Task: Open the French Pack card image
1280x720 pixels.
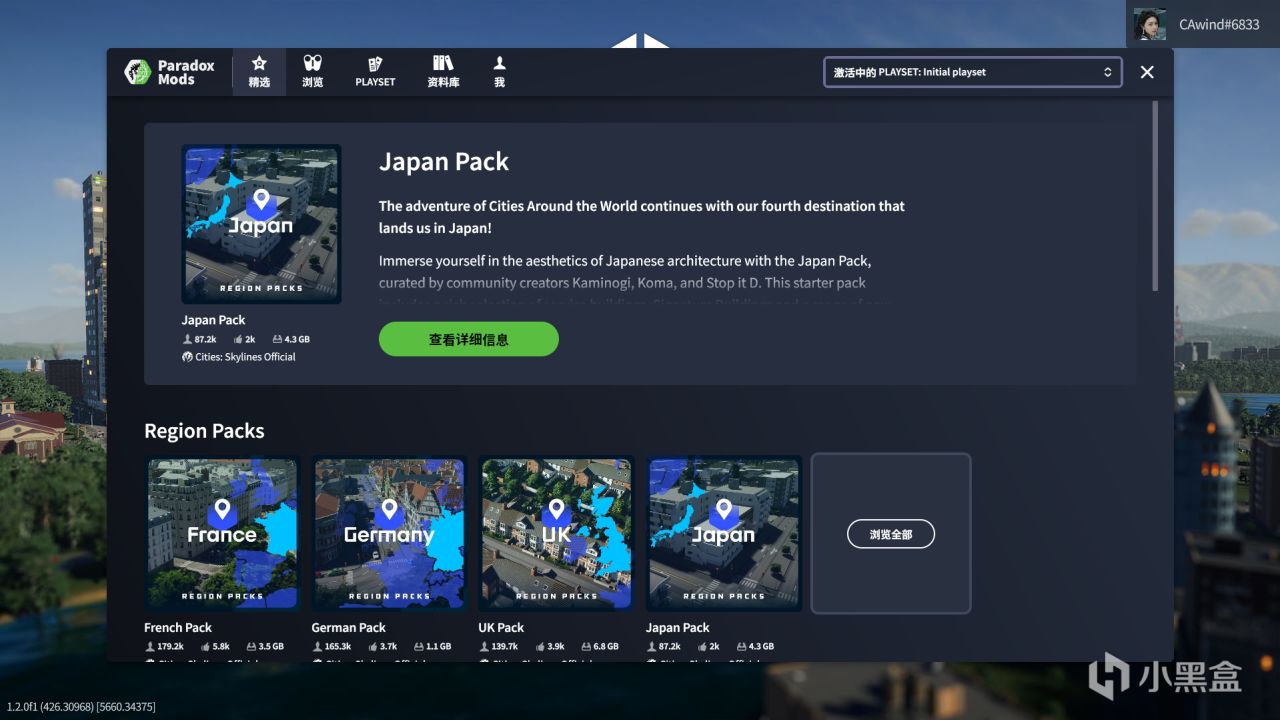Action: pyautogui.click(x=222, y=533)
